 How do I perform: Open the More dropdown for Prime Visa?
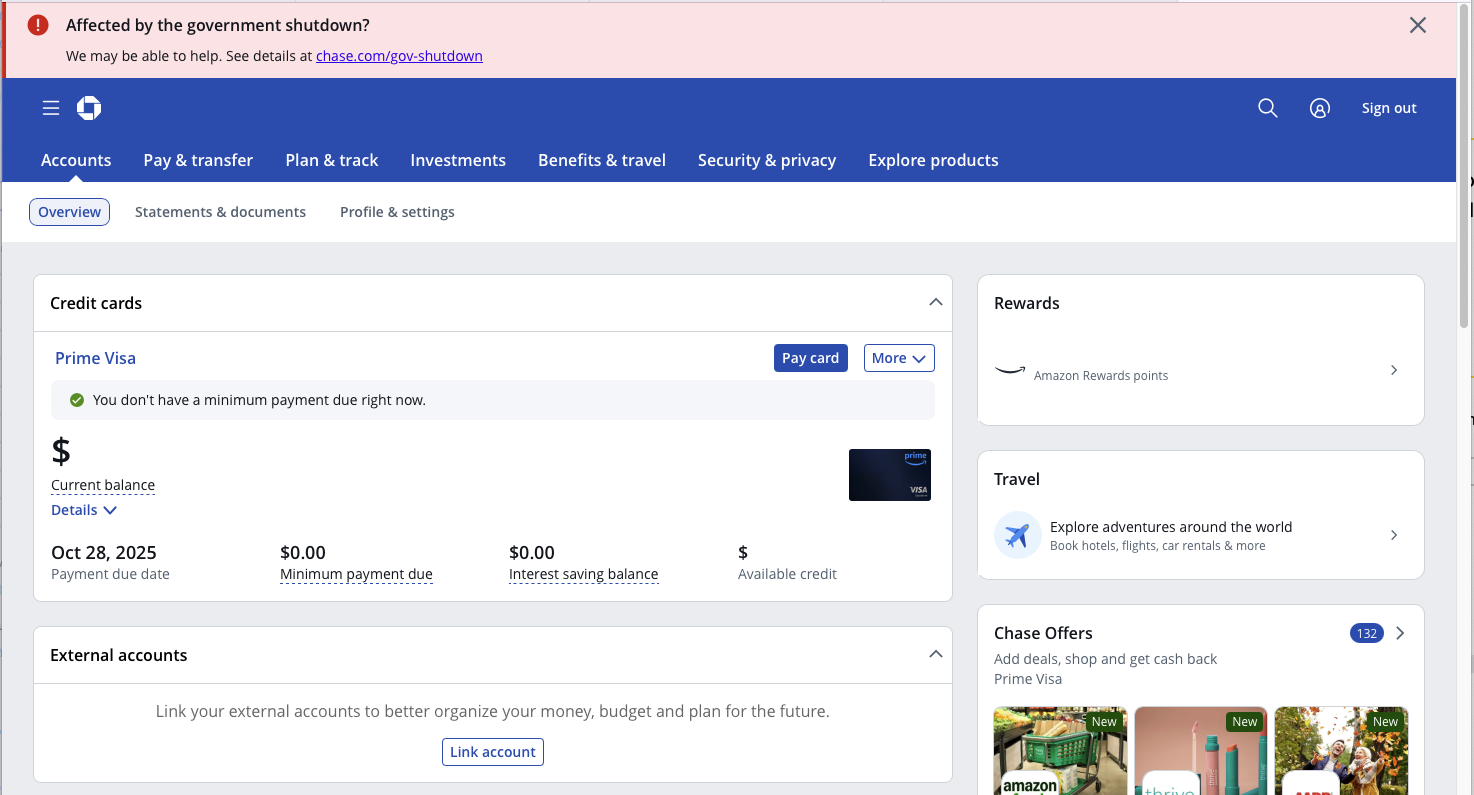pyautogui.click(x=898, y=357)
